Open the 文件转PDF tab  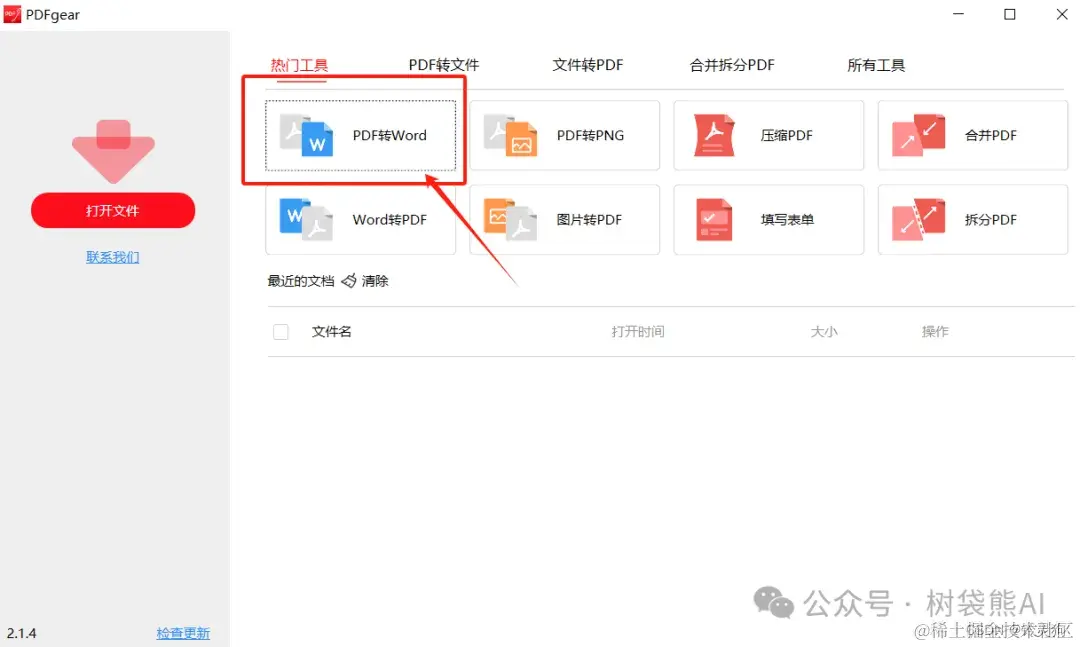click(587, 64)
